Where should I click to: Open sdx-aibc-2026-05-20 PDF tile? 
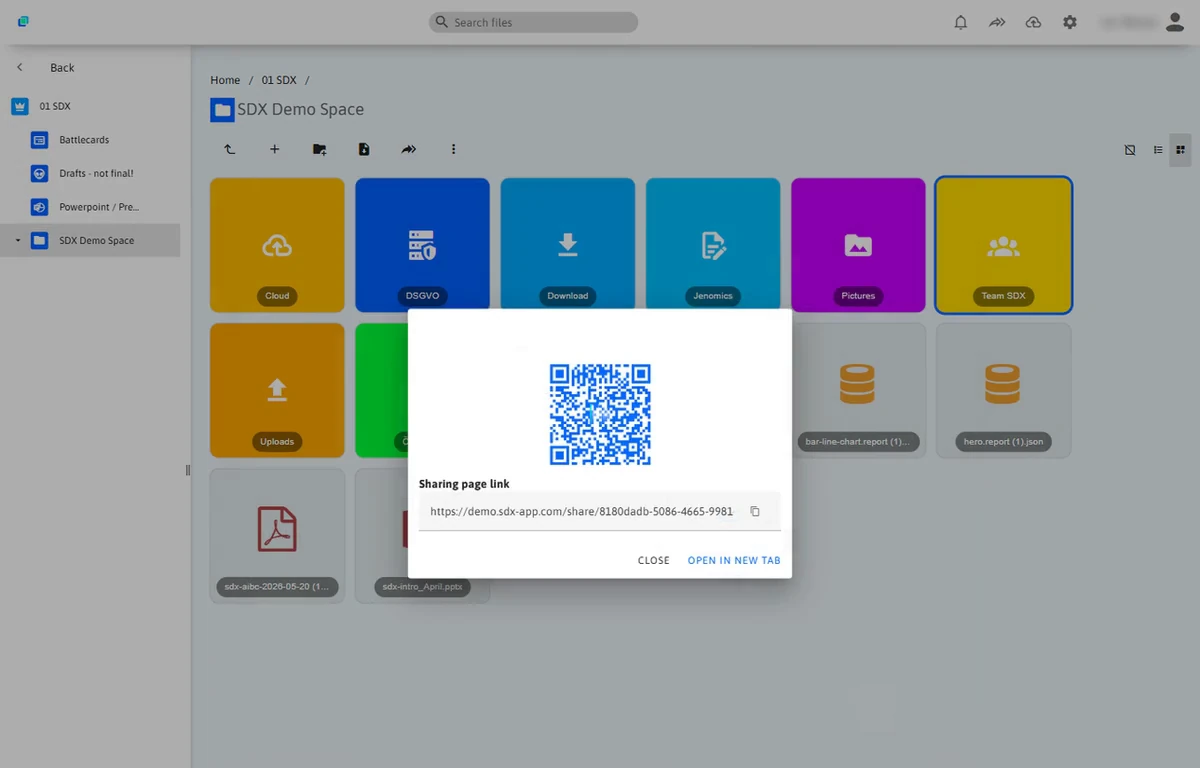point(277,536)
